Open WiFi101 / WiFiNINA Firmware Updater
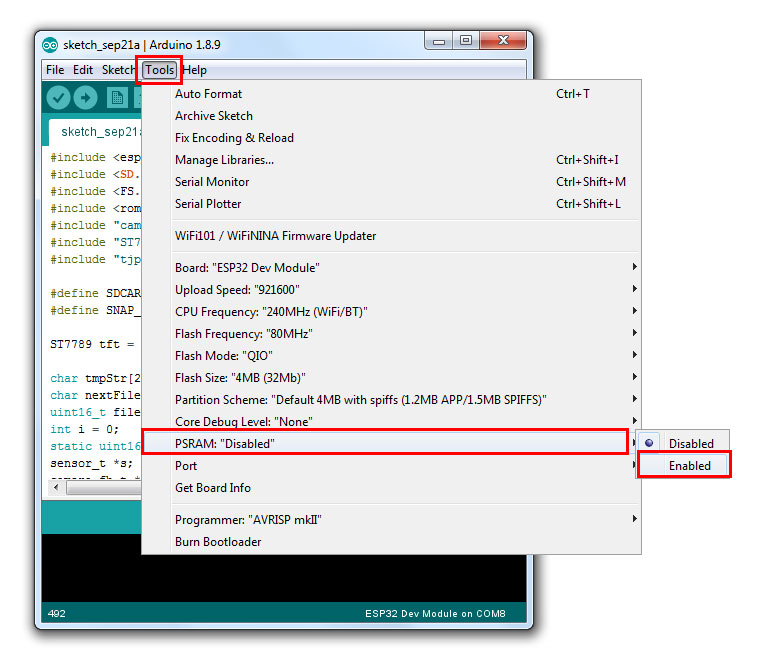 click(391, 236)
